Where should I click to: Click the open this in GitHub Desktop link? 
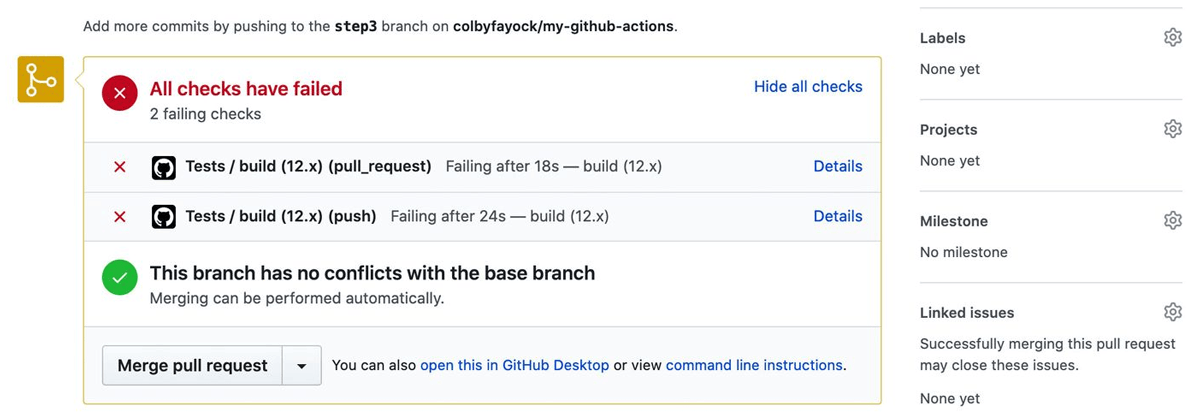[x=514, y=366]
